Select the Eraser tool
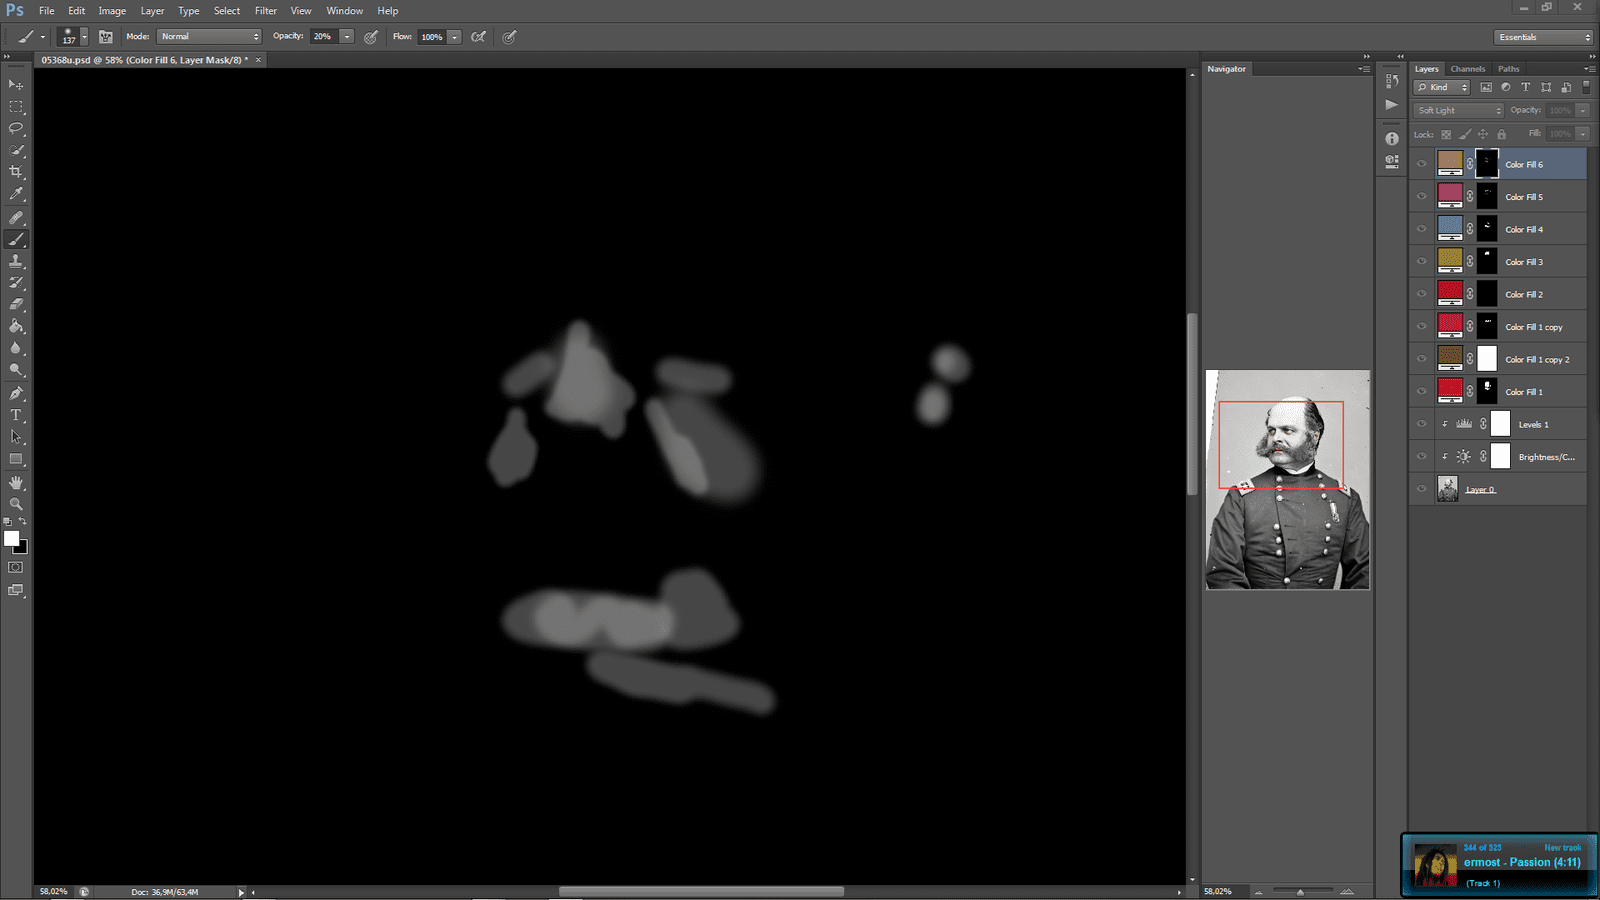 tap(16, 304)
